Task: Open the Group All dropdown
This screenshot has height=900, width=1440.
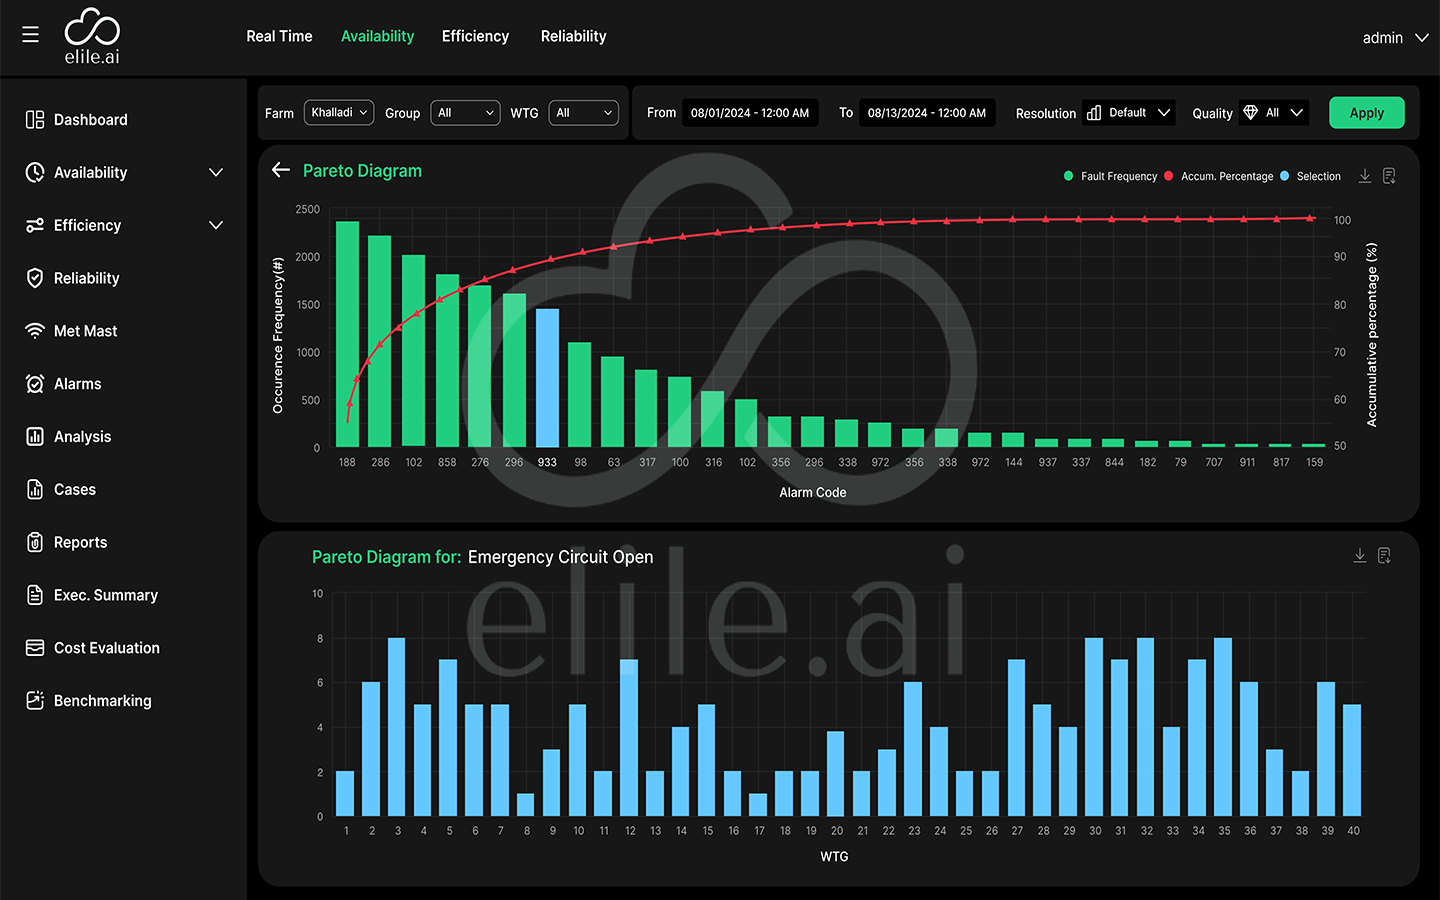Action: pyautogui.click(x=465, y=113)
